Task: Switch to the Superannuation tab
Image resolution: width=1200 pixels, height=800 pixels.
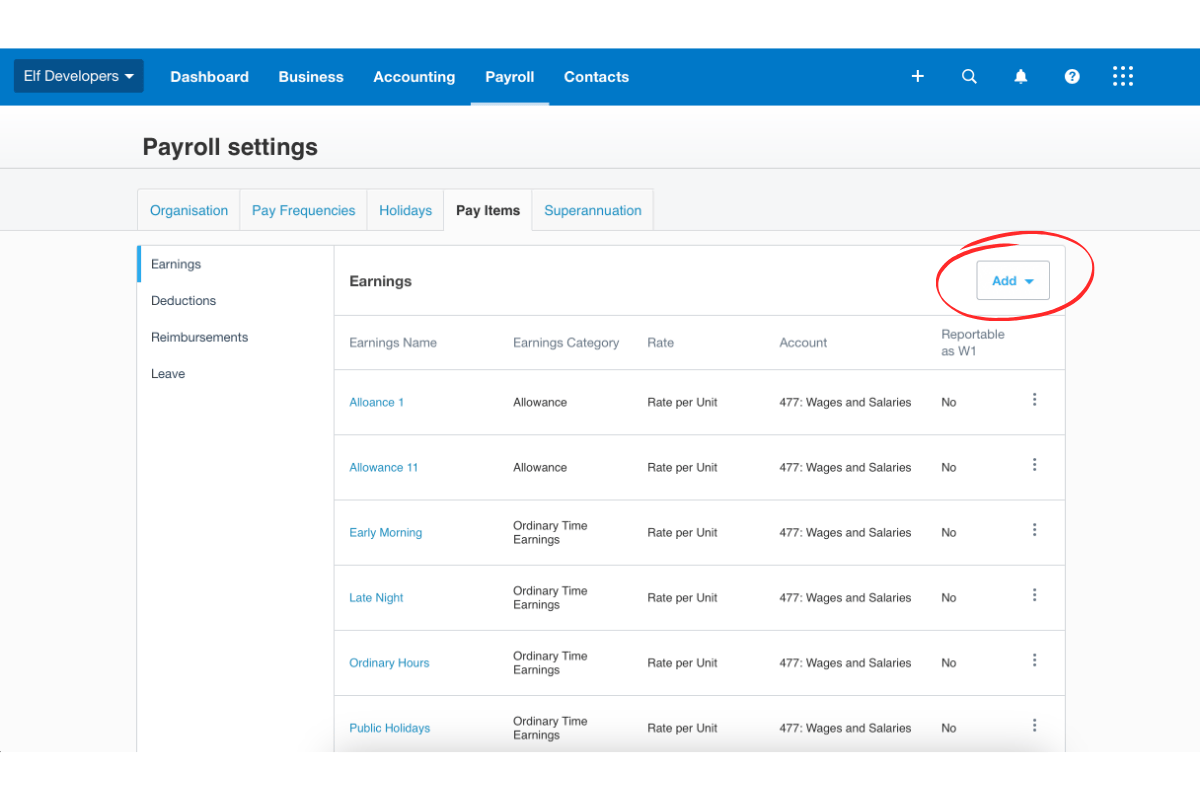Action: [592, 210]
